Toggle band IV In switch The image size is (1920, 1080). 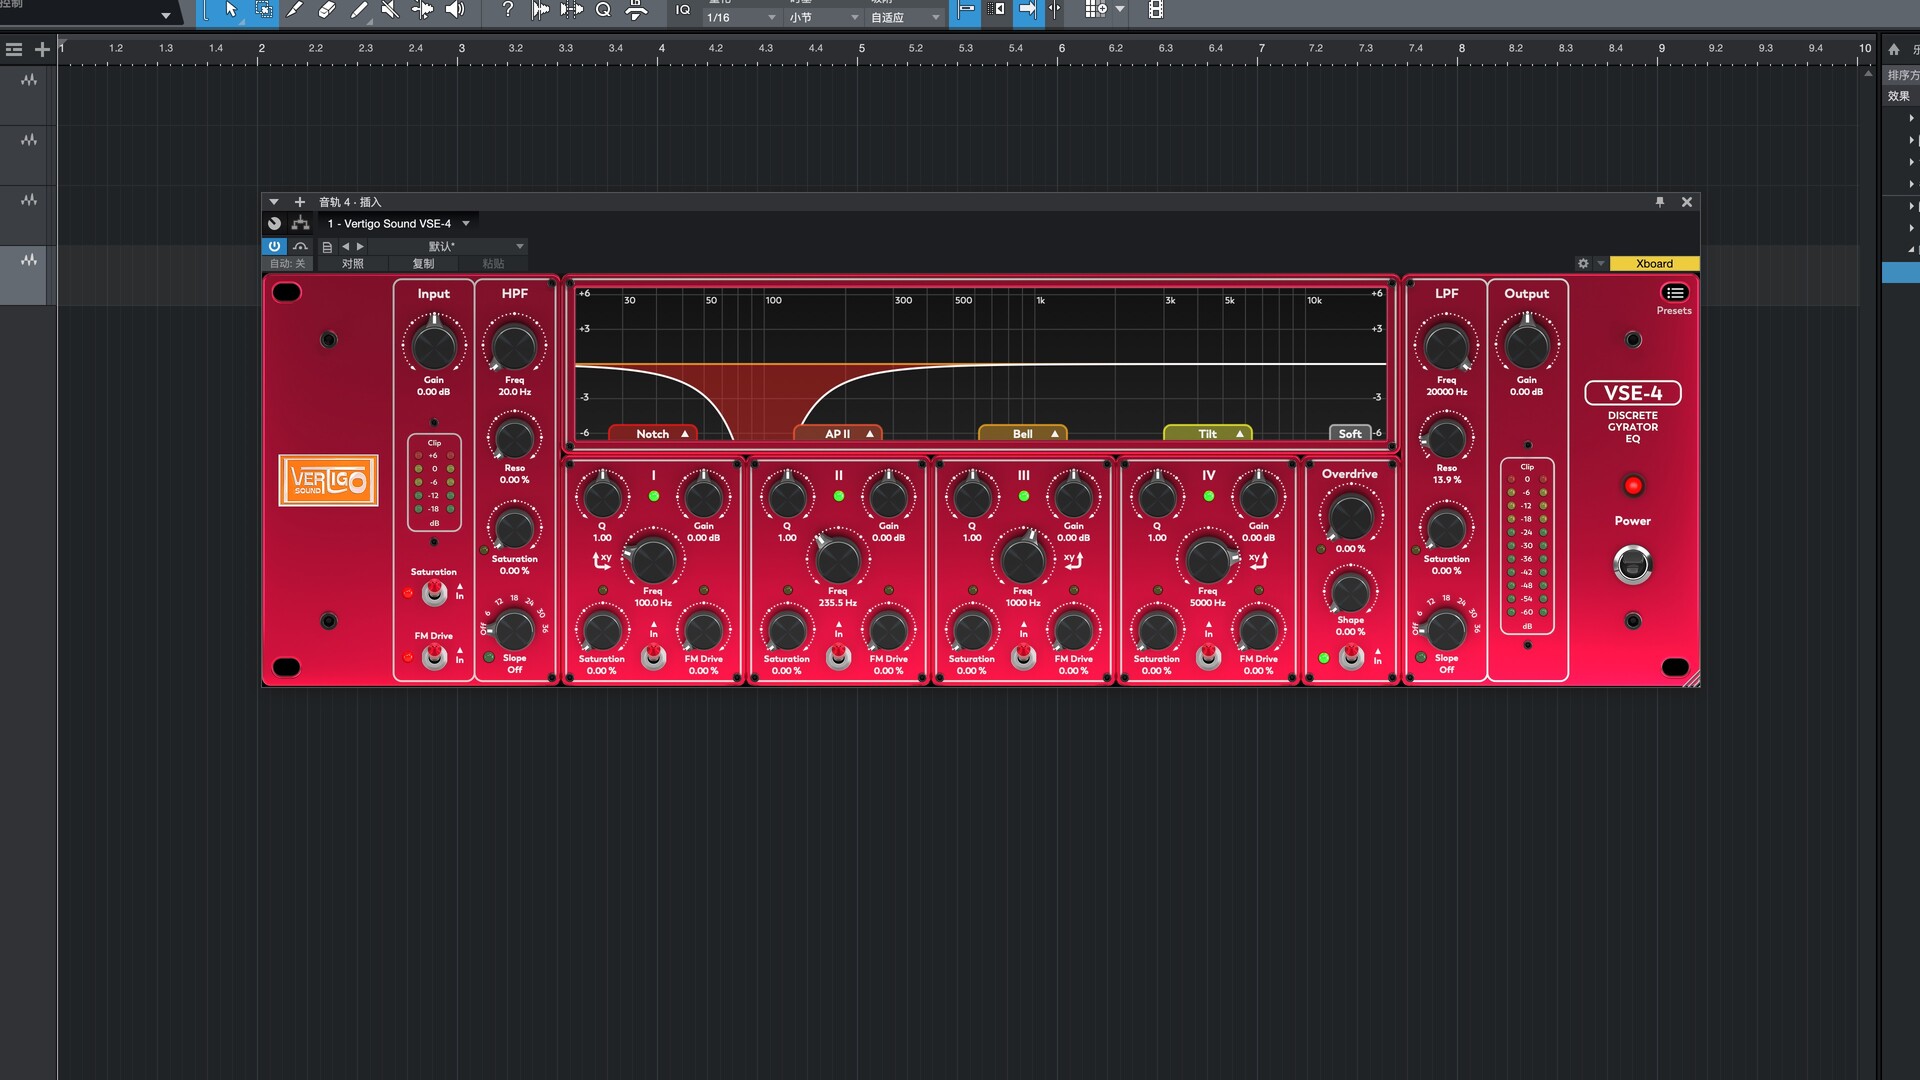click(x=1208, y=656)
